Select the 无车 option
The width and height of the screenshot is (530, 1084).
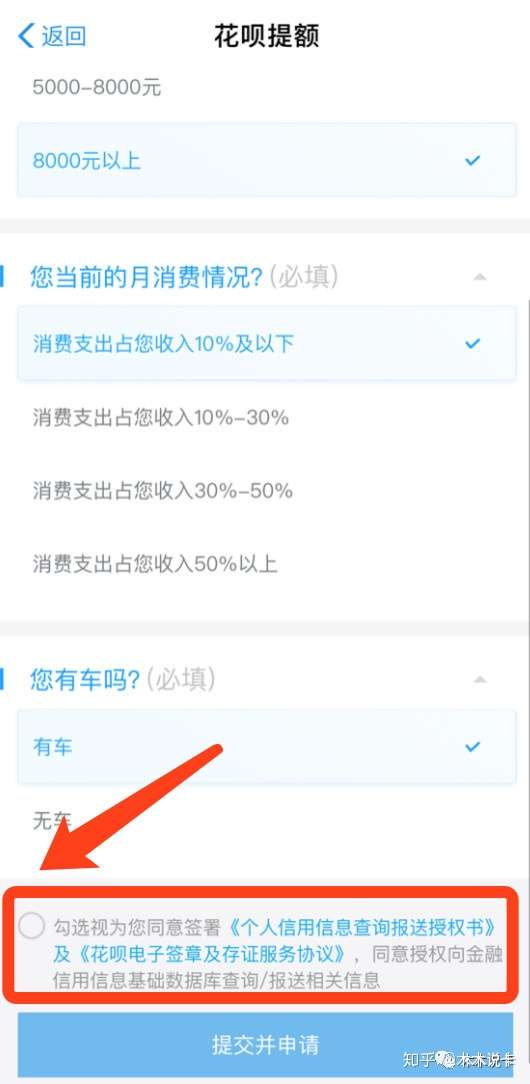pos(266,821)
